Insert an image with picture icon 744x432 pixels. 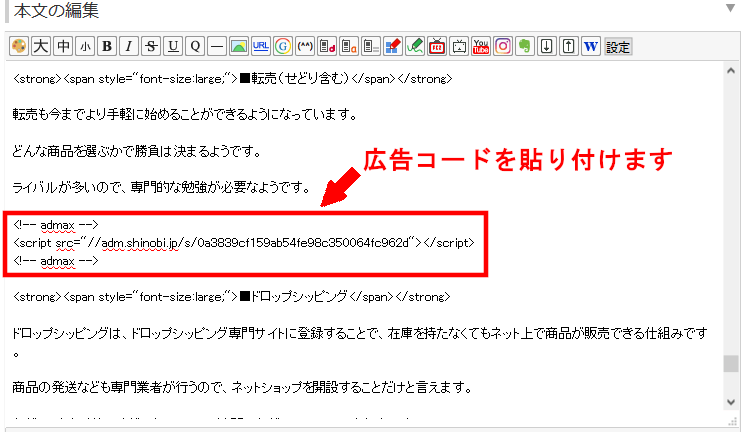point(239,47)
